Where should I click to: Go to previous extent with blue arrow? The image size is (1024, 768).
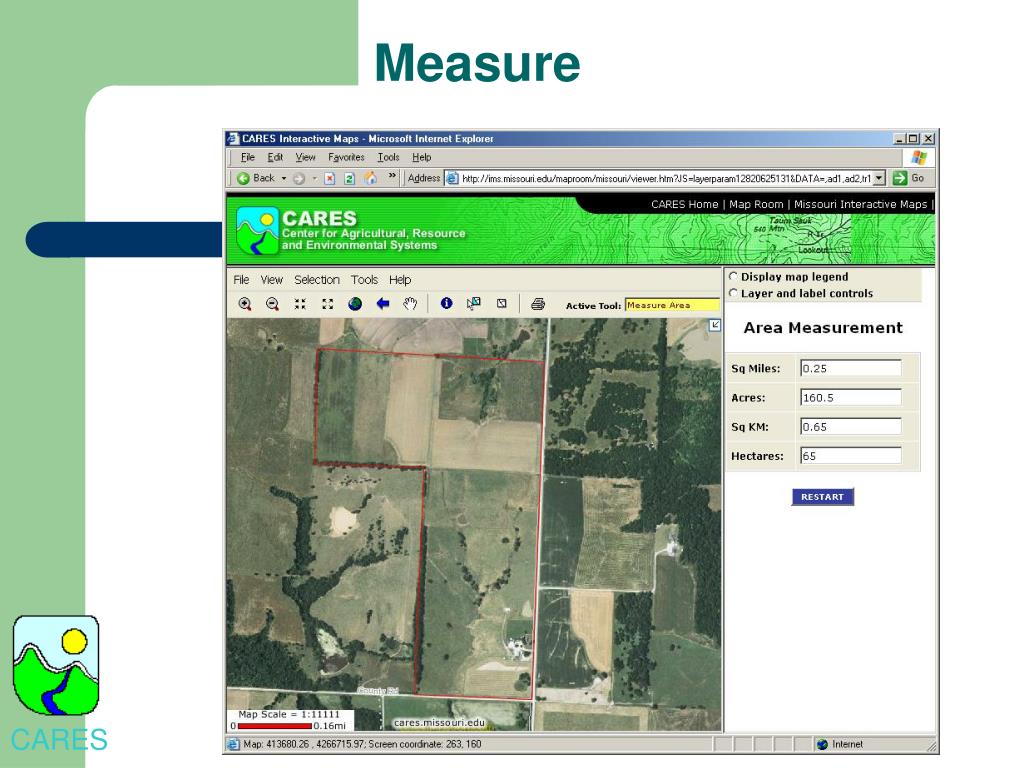click(x=383, y=304)
